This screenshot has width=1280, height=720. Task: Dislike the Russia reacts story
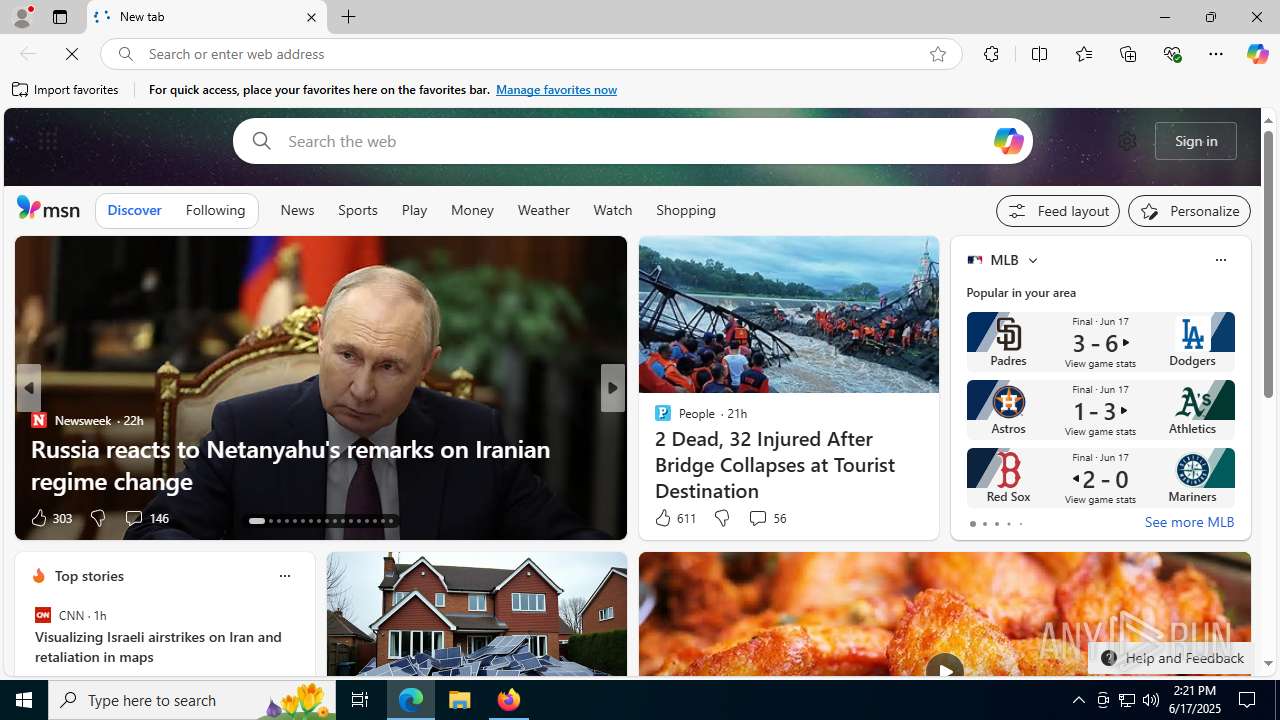pos(97,518)
